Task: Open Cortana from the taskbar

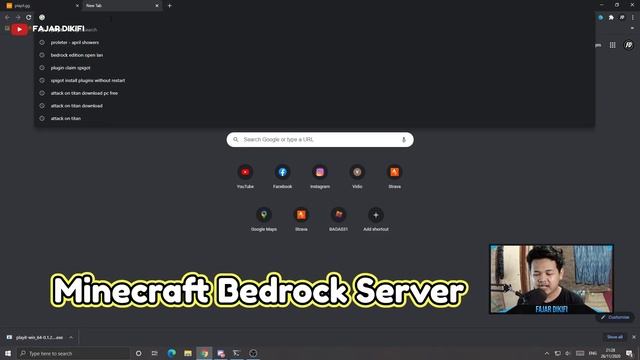Action: (138, 353)
